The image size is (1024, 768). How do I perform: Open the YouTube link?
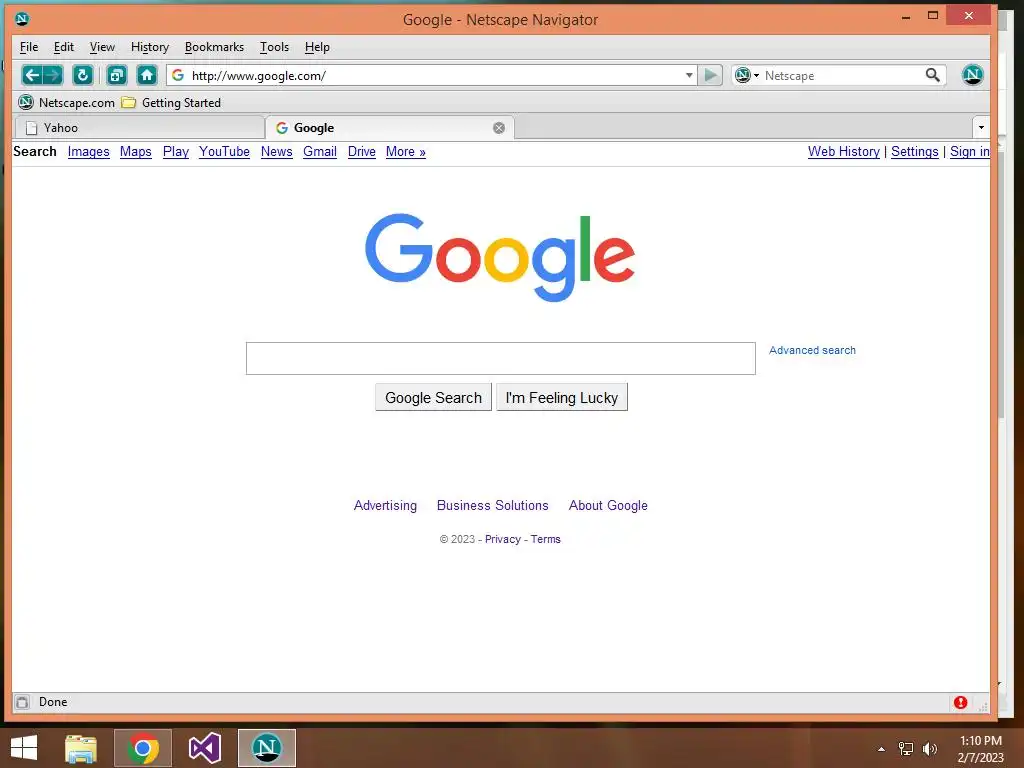224,152
